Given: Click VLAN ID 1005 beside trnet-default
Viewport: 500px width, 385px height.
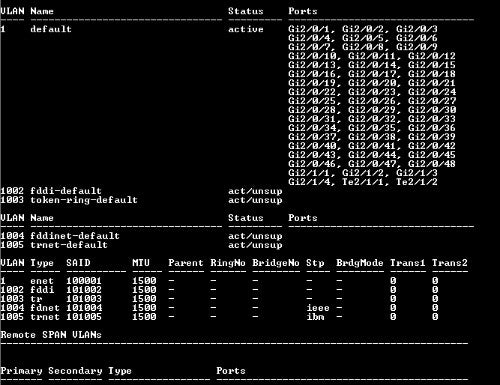Looking at the screenshot, I should click(x=12, y=245).
